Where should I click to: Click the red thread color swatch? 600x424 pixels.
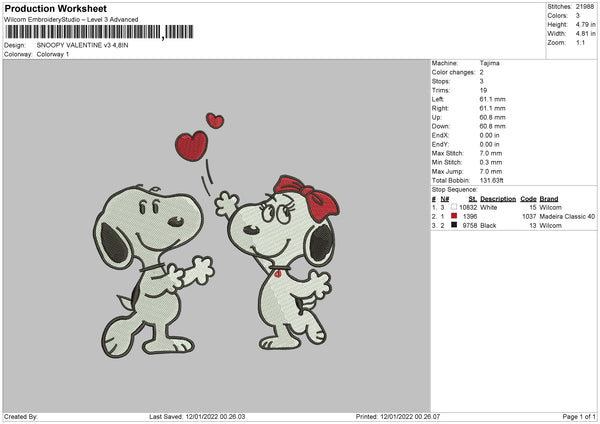[x=454, y=216]
